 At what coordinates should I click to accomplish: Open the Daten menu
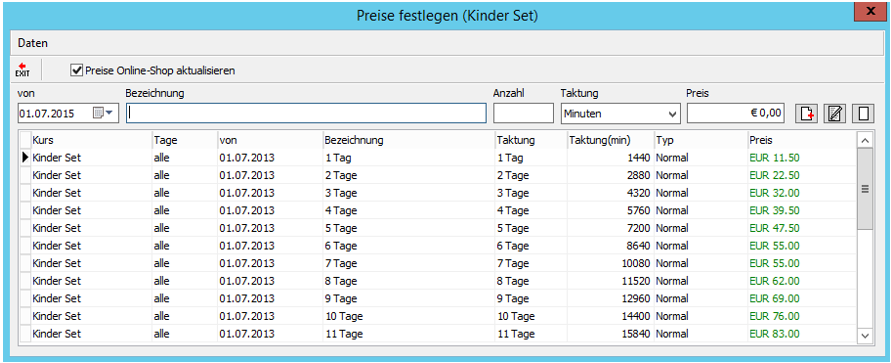click(x=33, y=43)
